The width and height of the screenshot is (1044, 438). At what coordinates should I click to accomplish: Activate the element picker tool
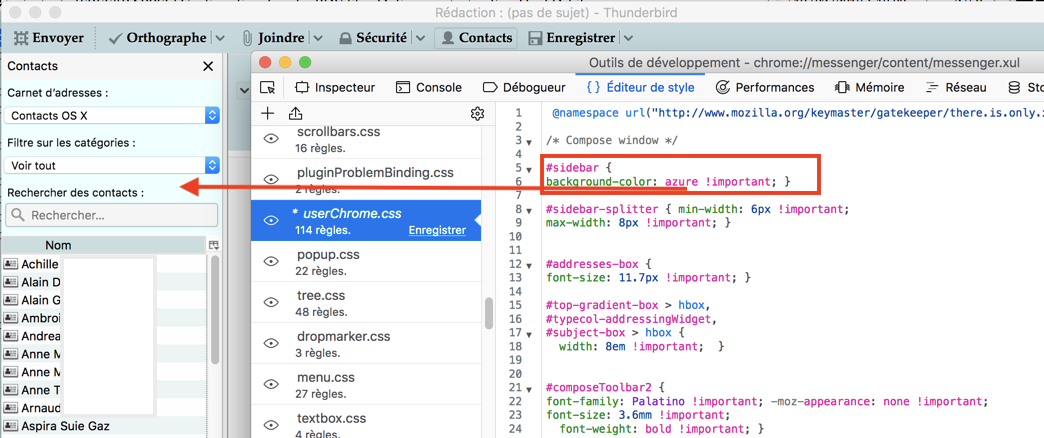(x=267, y=88)
